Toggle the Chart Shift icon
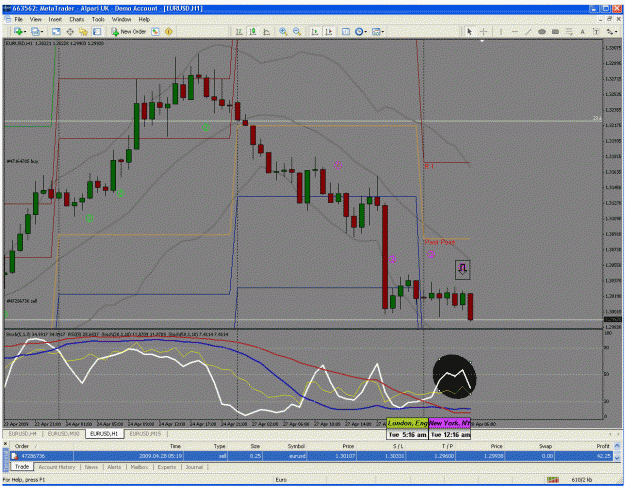This screenshot has height=486, width=625. (x=329, y=31)
